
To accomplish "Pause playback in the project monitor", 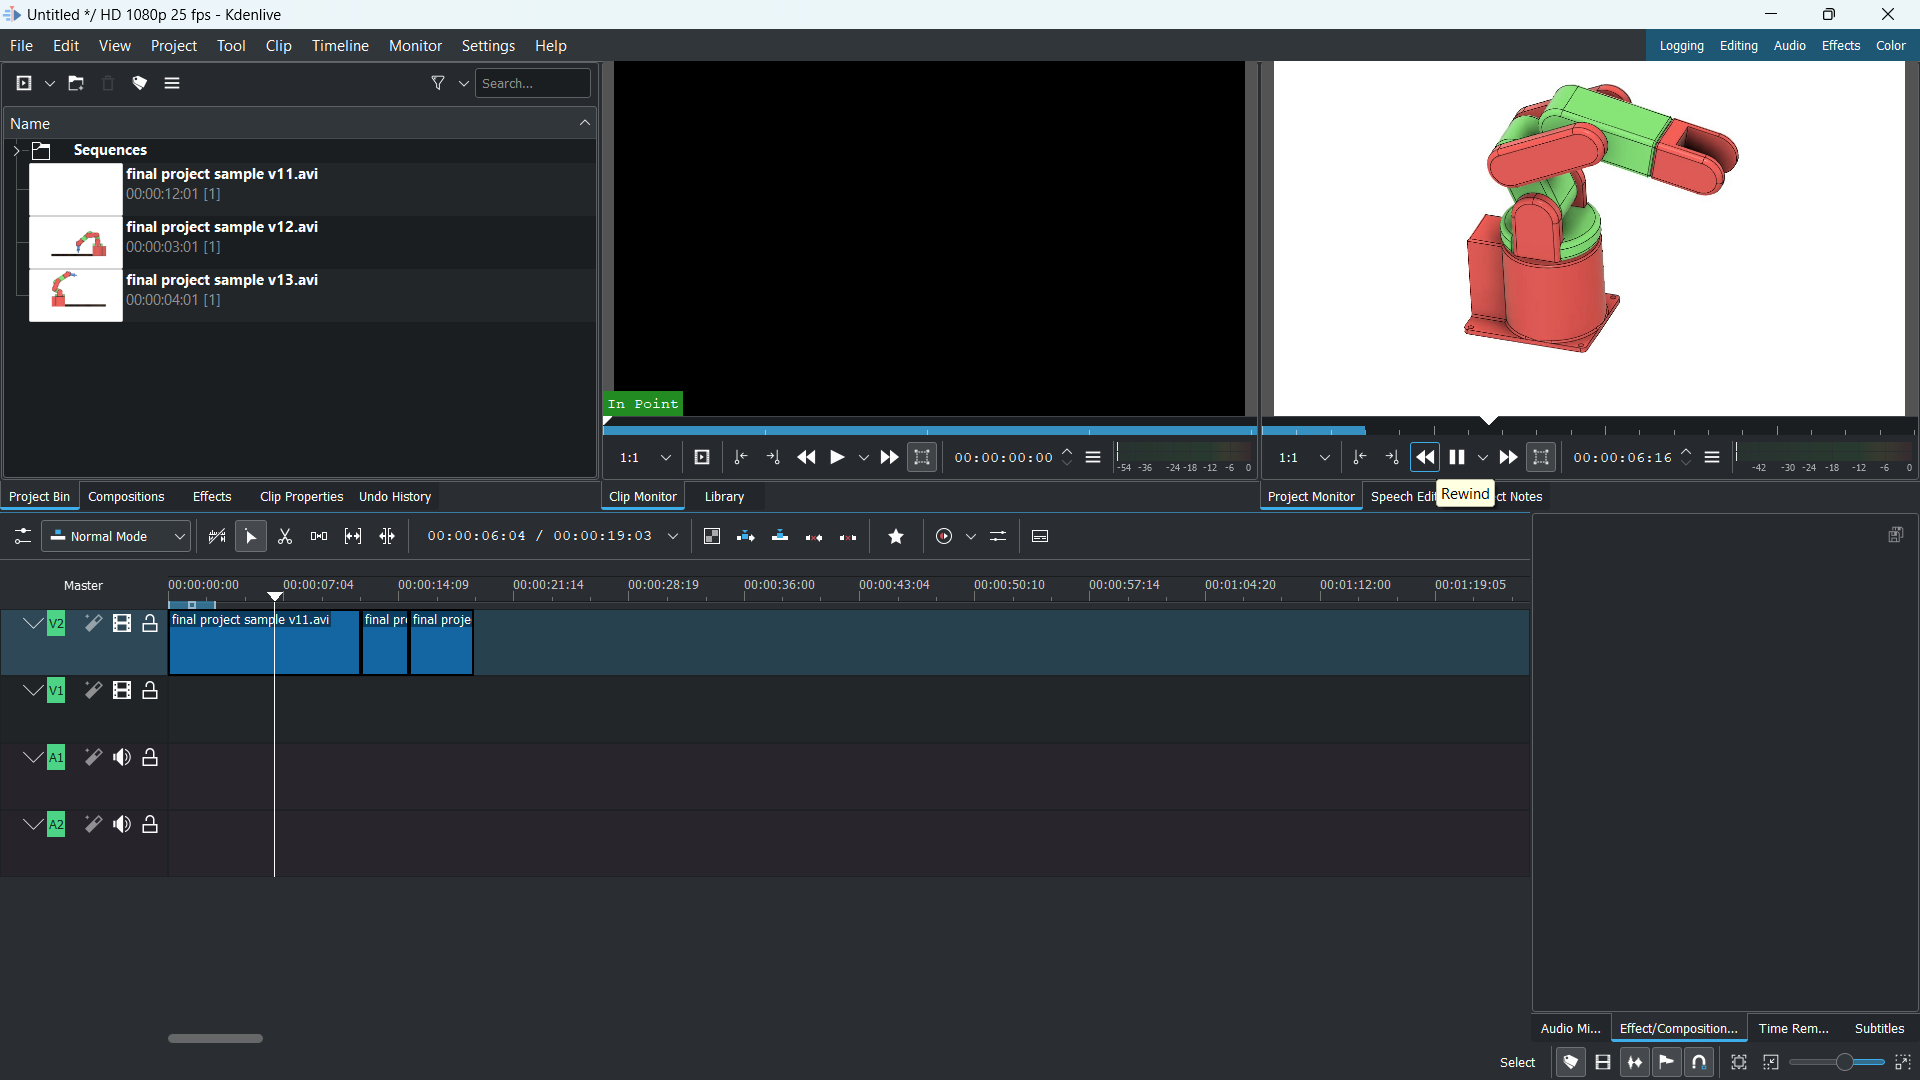I will pyautogui.click(x=1457, y=458).
